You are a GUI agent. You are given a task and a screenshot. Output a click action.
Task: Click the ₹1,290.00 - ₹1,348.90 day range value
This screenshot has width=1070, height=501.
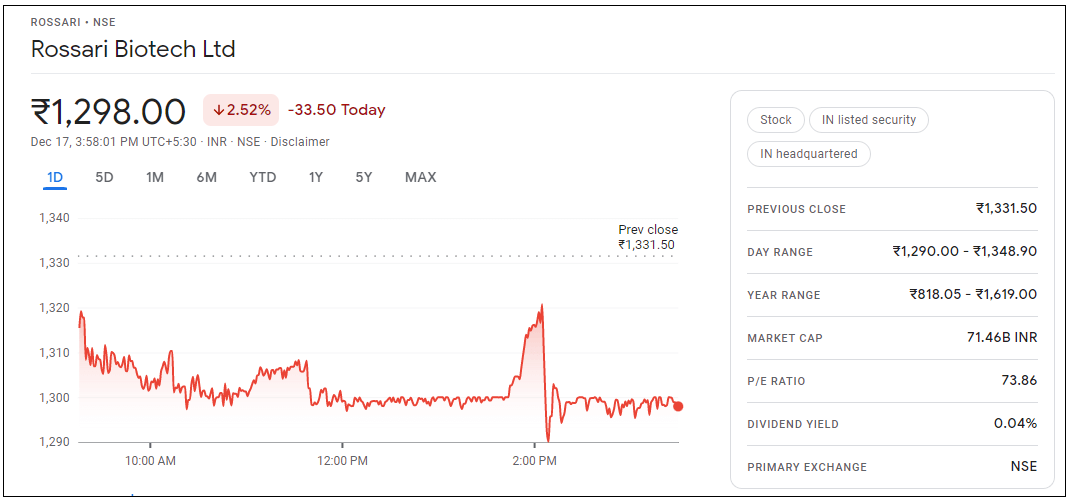tap(965, 252)
